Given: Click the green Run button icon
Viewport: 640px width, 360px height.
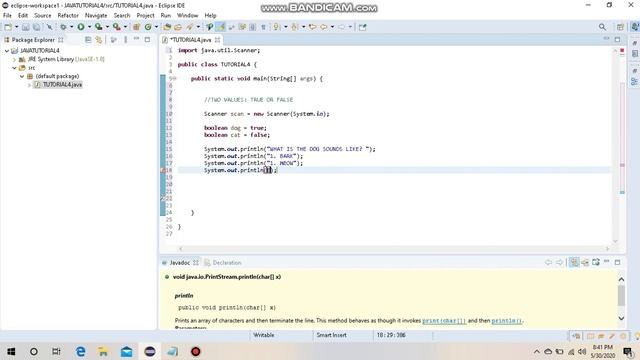Looking at the screenshot, I should [x=81, y=27].
